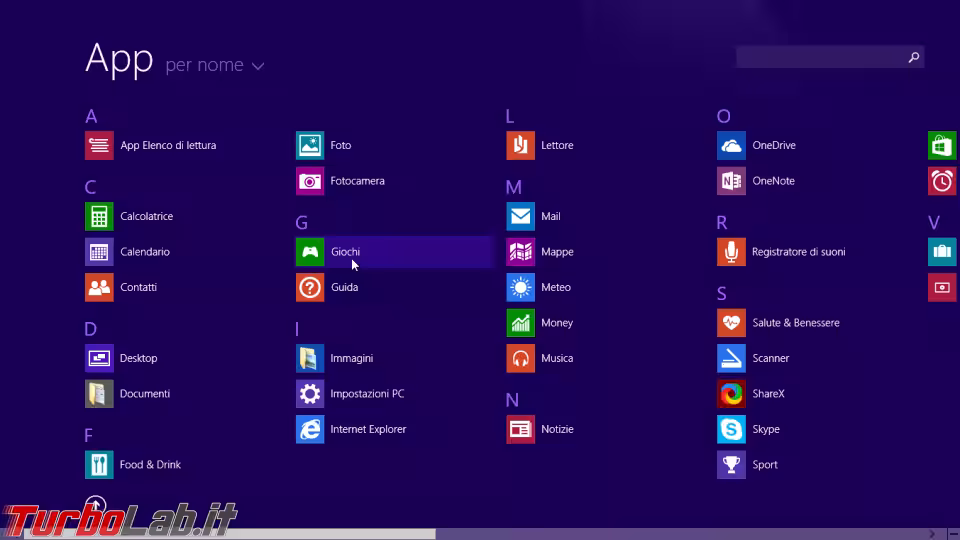Open the Lettore reader icon
960x540 pixels.
(520, 145)
